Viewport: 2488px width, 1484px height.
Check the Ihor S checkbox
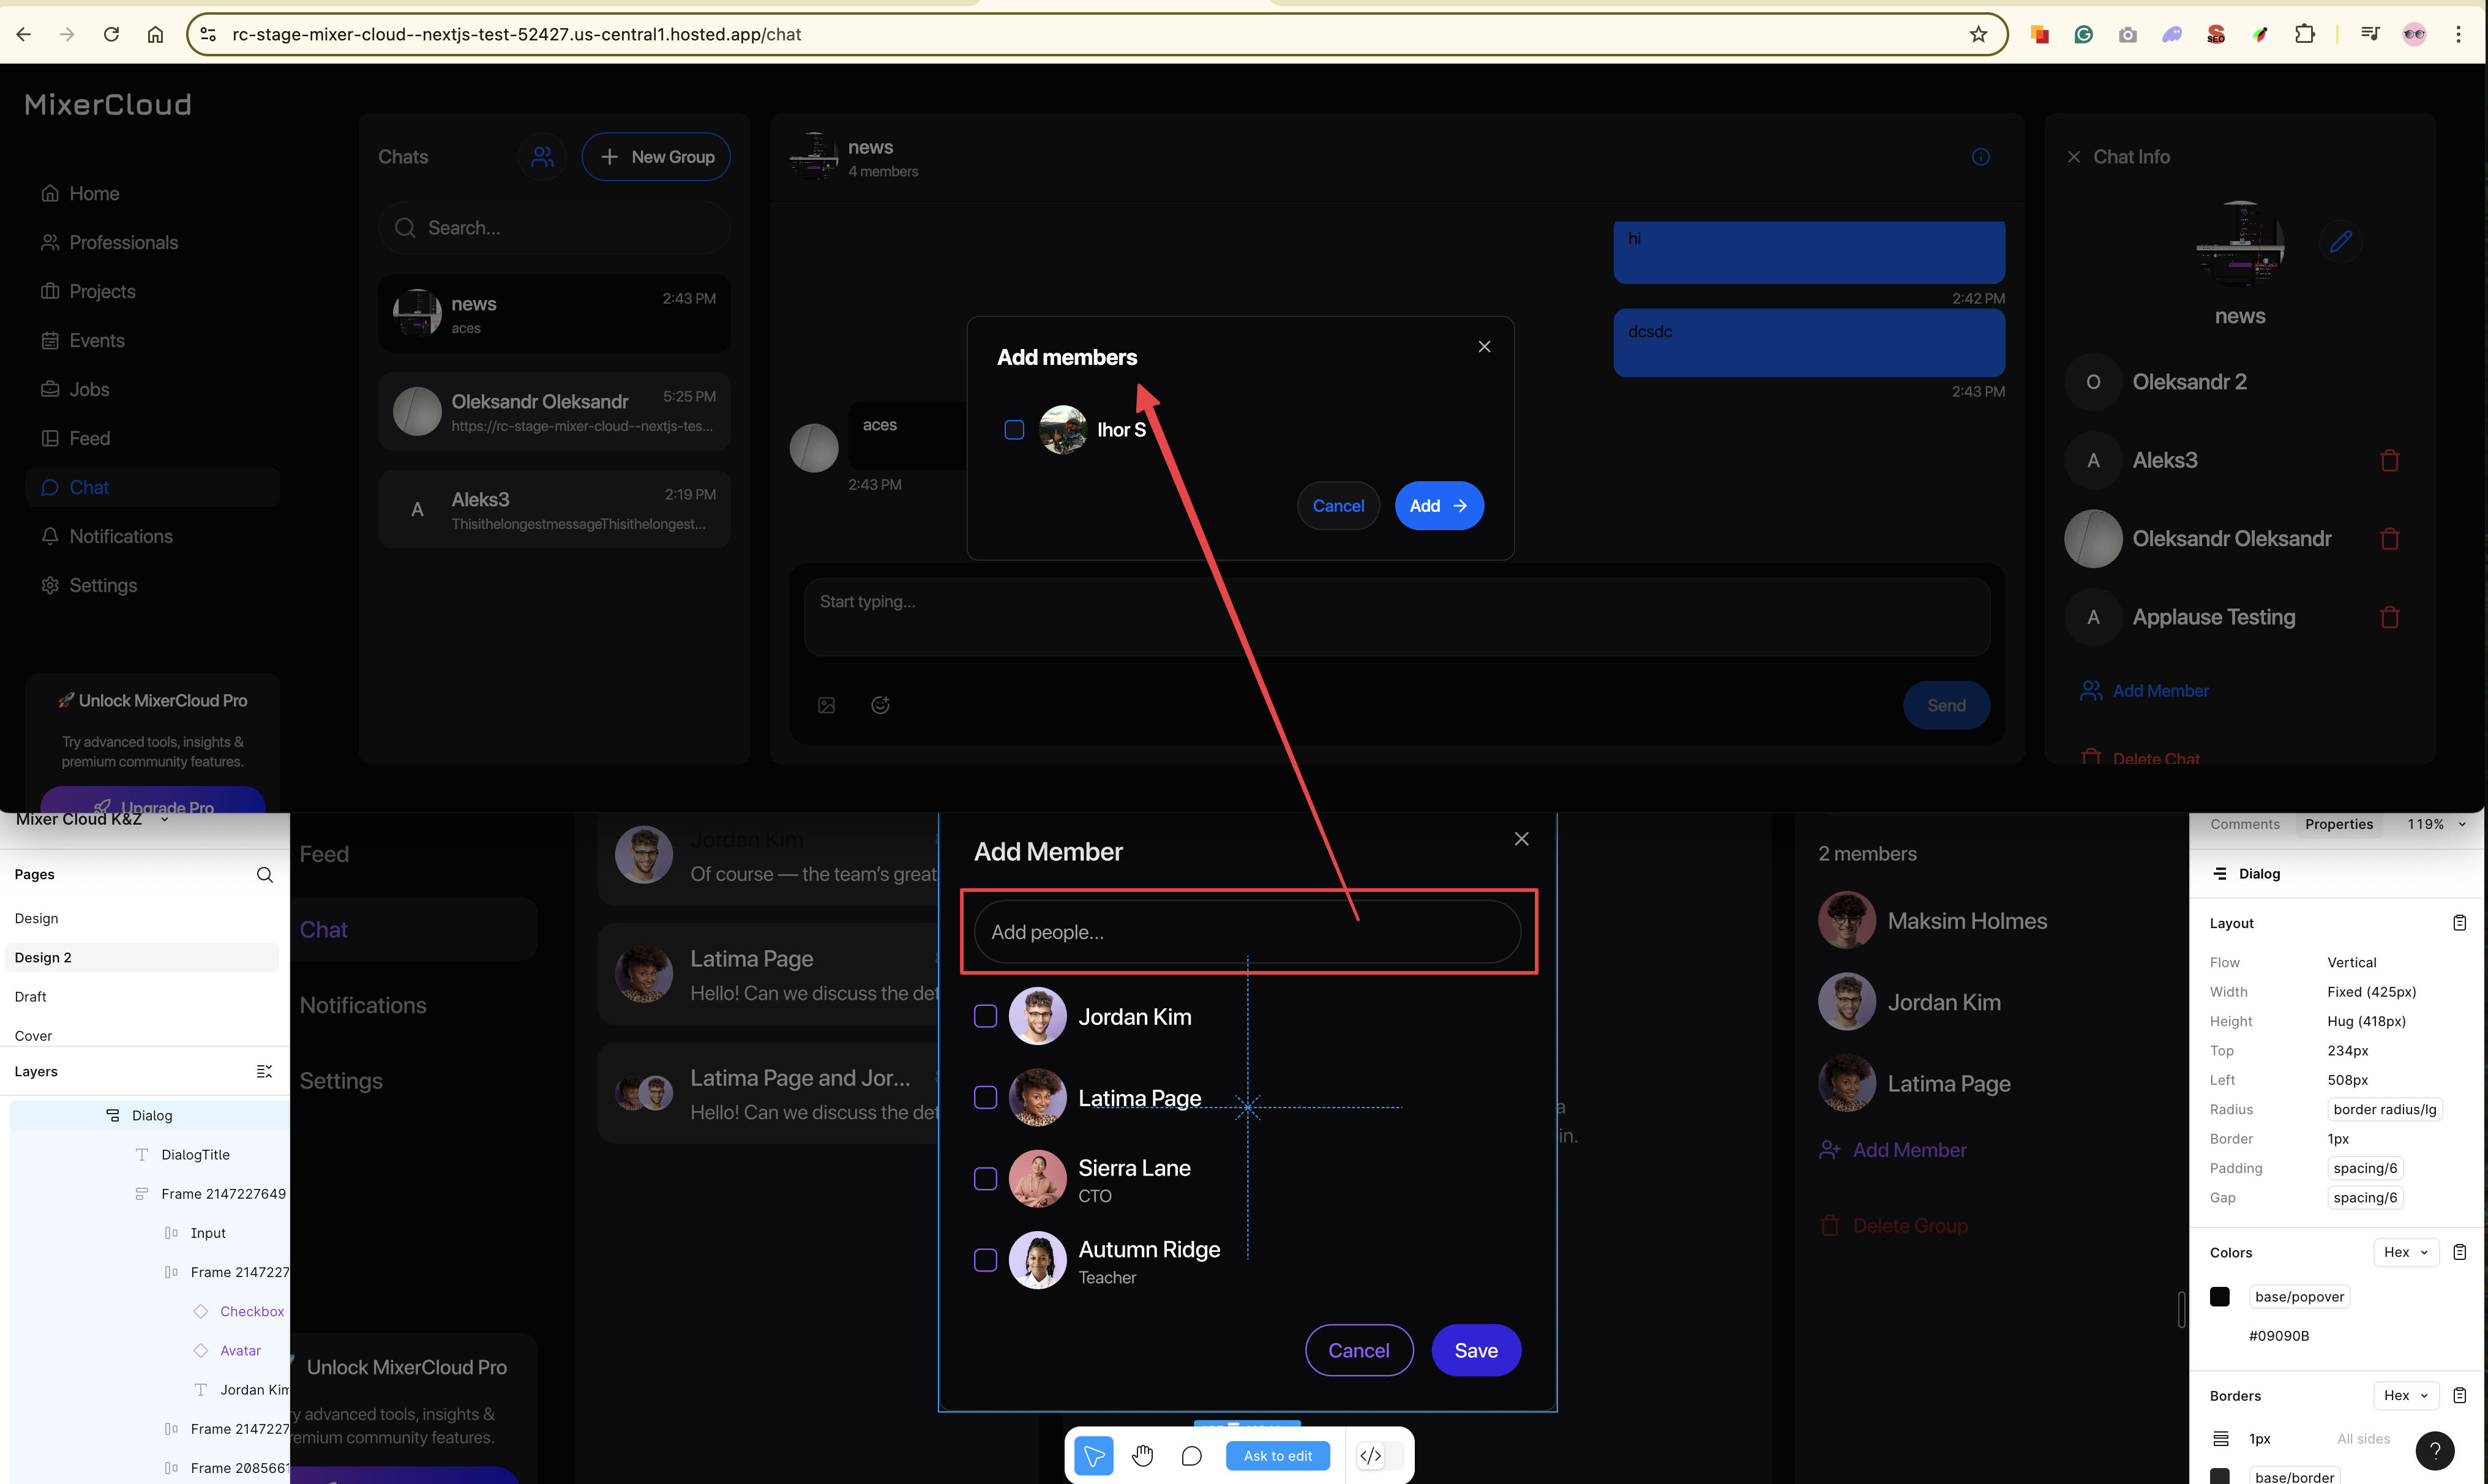point(1014,430)
